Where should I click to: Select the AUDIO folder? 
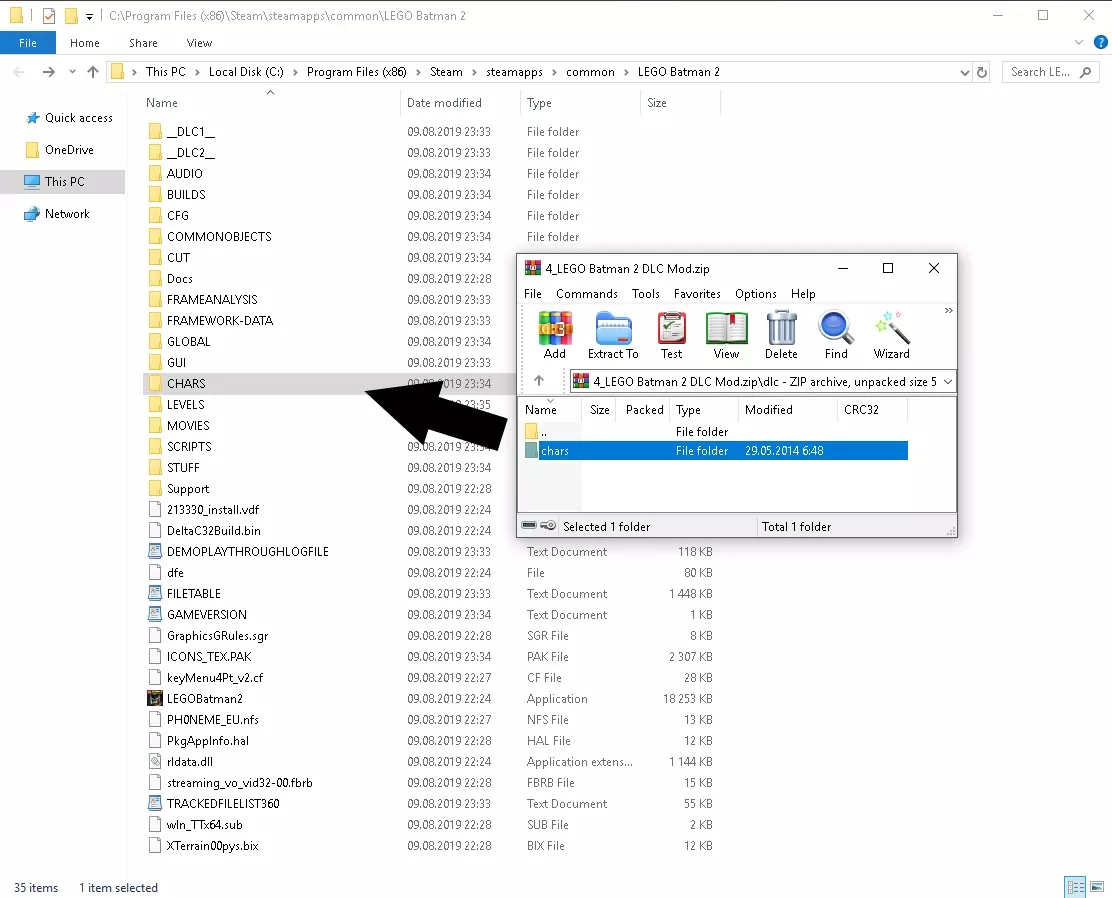click(184, 174)
